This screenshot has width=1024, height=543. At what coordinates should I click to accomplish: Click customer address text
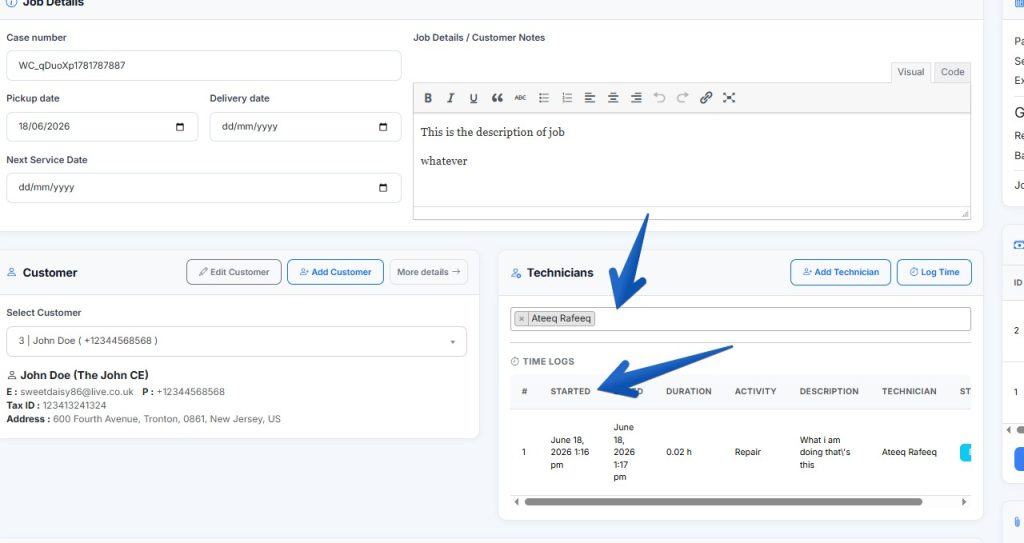tap(167, 420)
